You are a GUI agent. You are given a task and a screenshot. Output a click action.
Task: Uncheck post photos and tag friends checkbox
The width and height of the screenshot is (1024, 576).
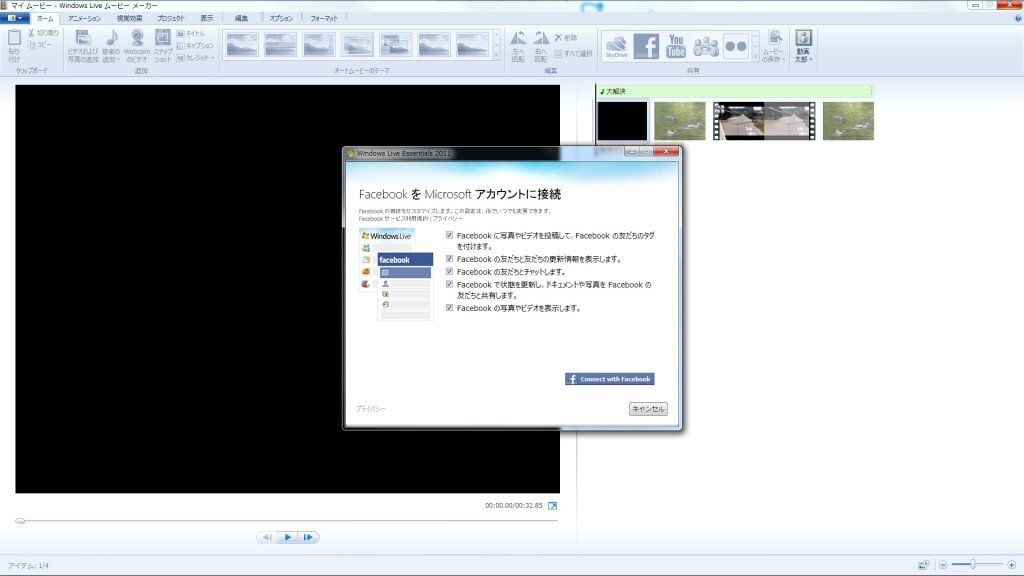(x=449, y=235)
